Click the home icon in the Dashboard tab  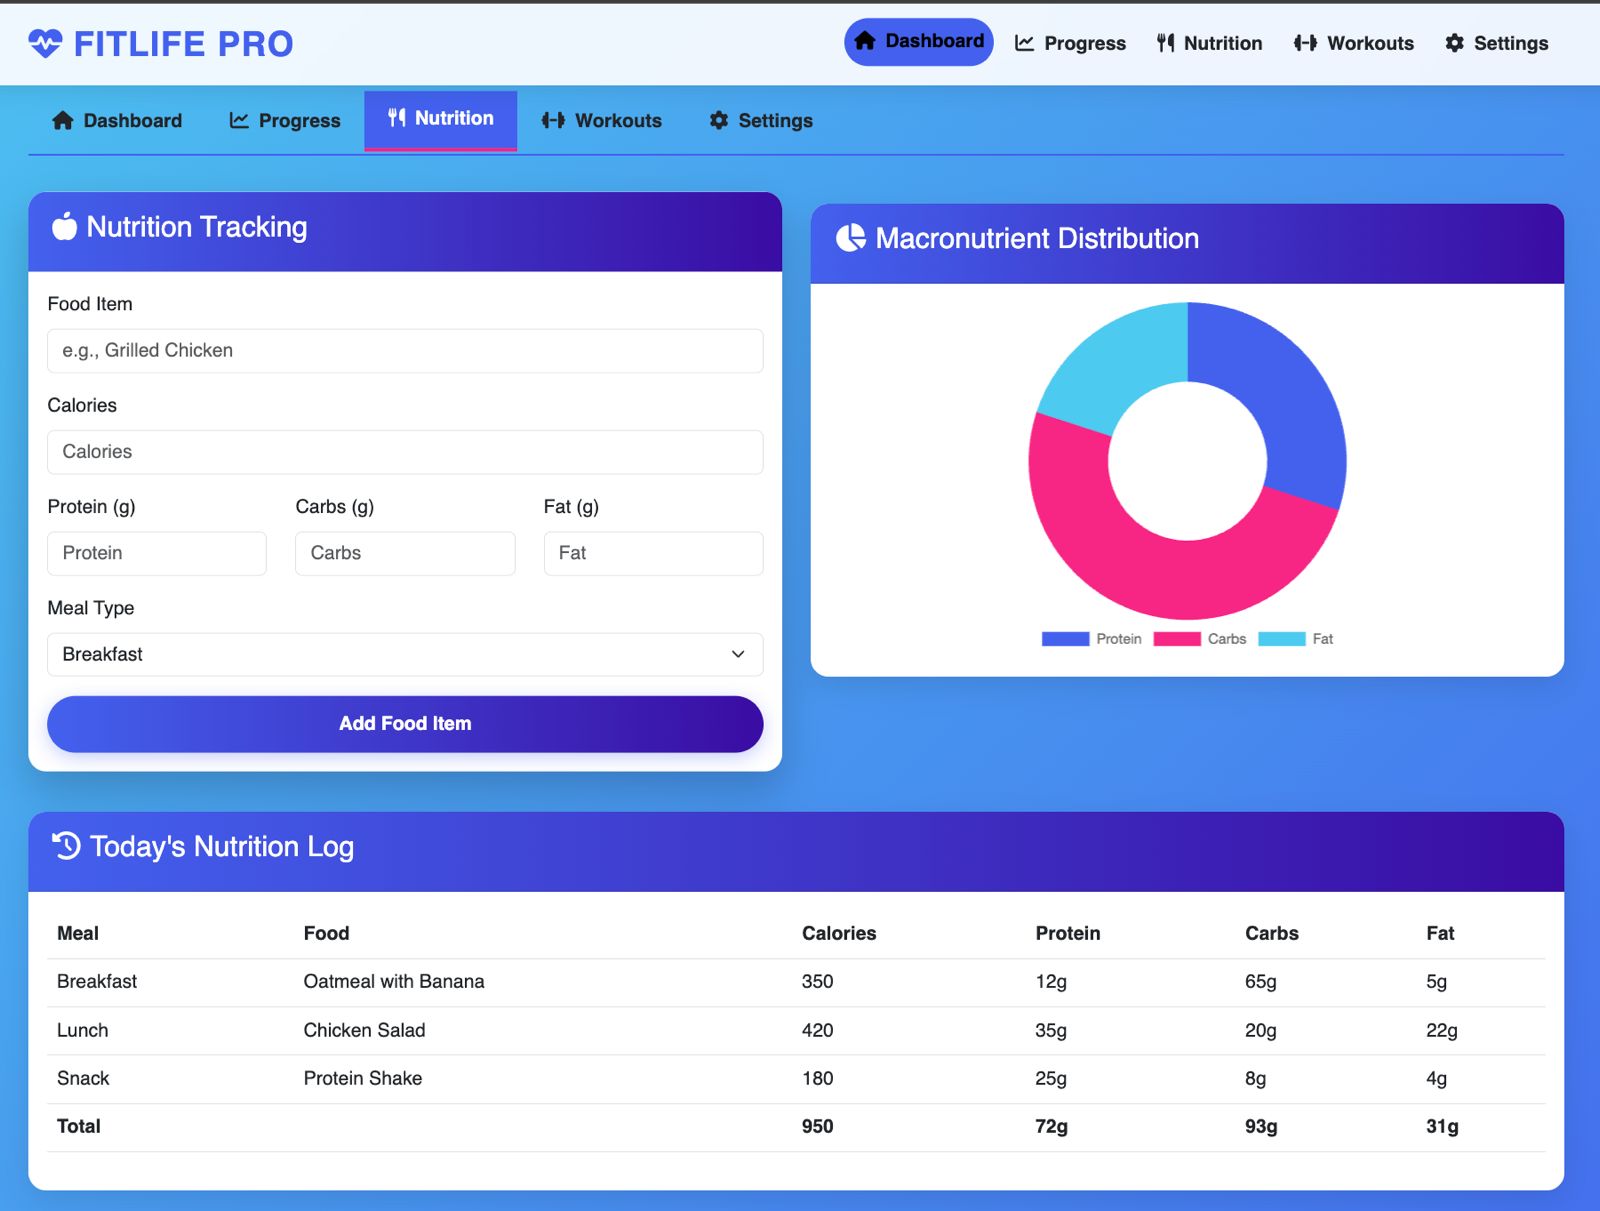coord(63,120)
